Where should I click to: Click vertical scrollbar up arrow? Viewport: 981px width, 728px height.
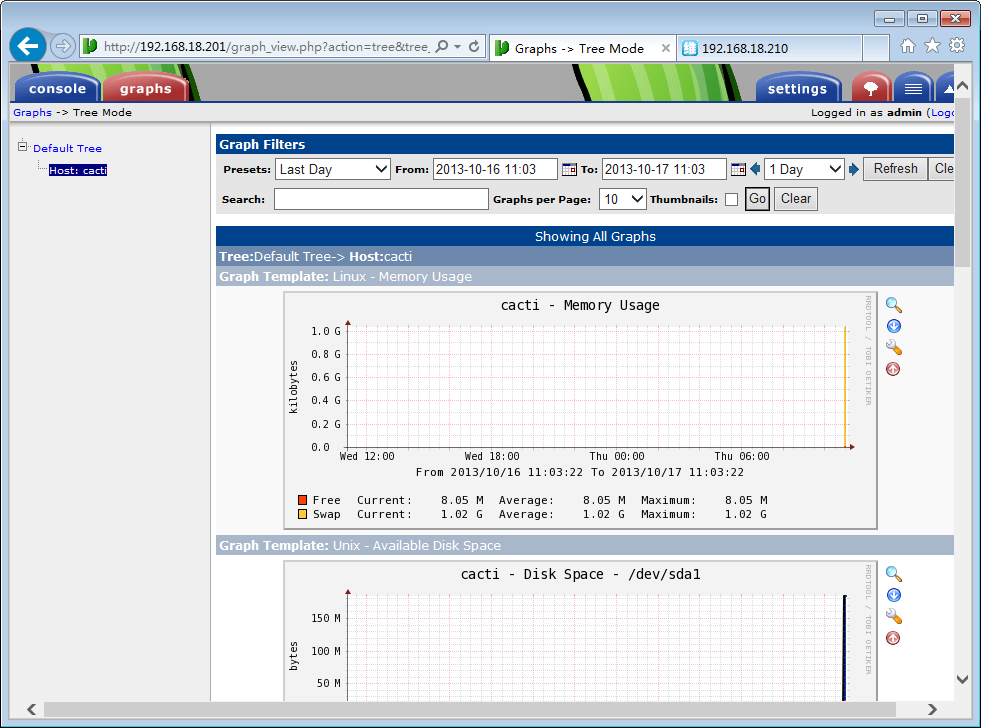pos(962,86)
